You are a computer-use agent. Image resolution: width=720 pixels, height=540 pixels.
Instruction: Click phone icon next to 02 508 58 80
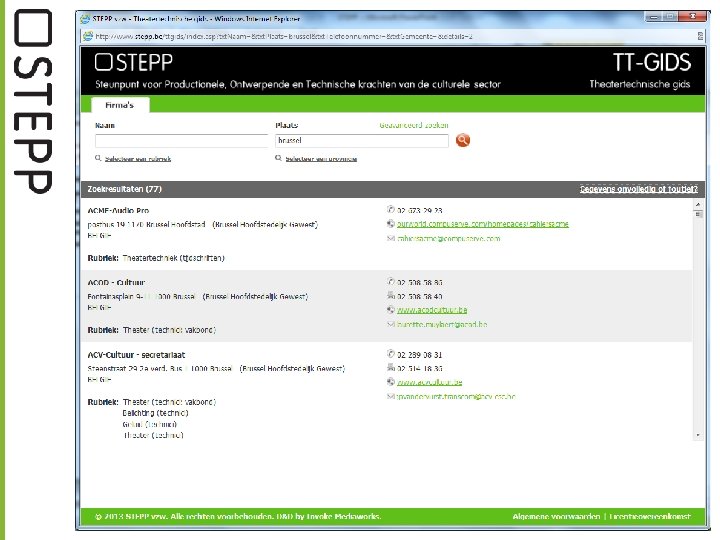click(x=391, y=281)
